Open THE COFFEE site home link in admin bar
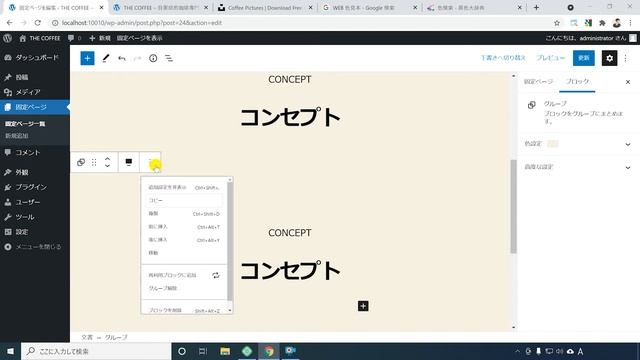The height and width of the screenshot is (360, 640). tap(40, 38)
